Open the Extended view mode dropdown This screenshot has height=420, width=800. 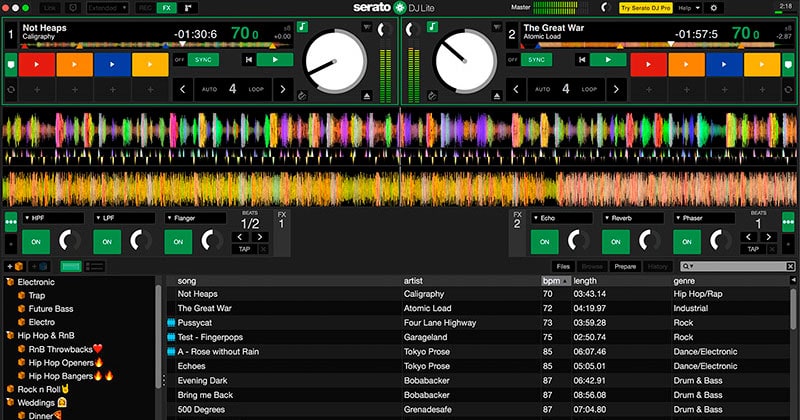[107, 8]
